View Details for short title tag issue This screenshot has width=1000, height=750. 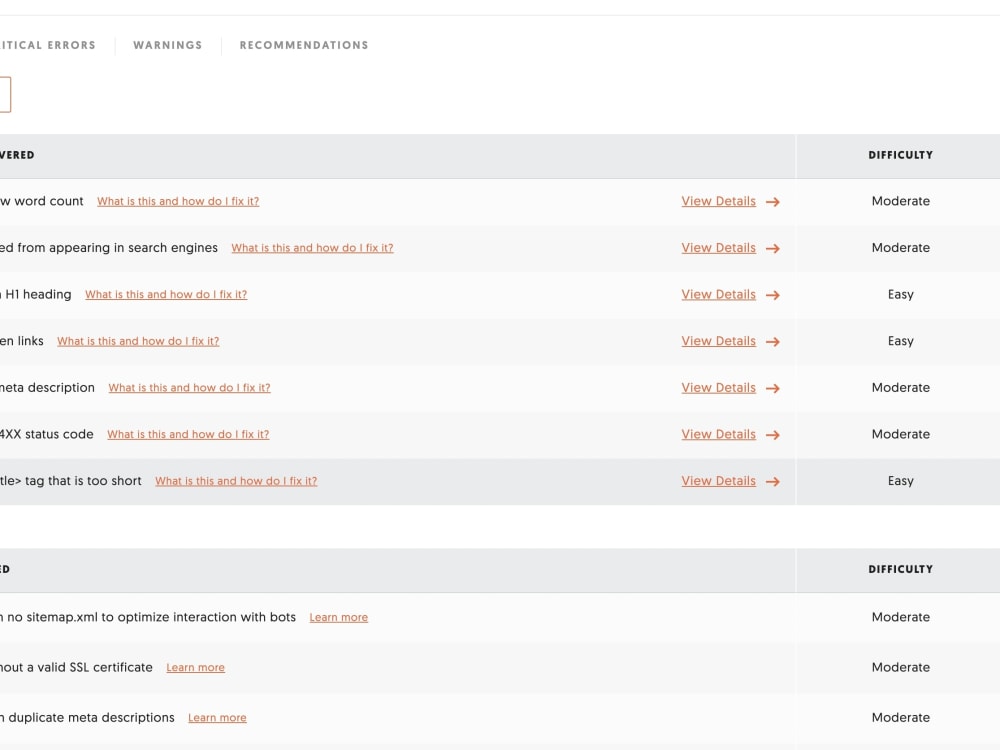(718, 480)
